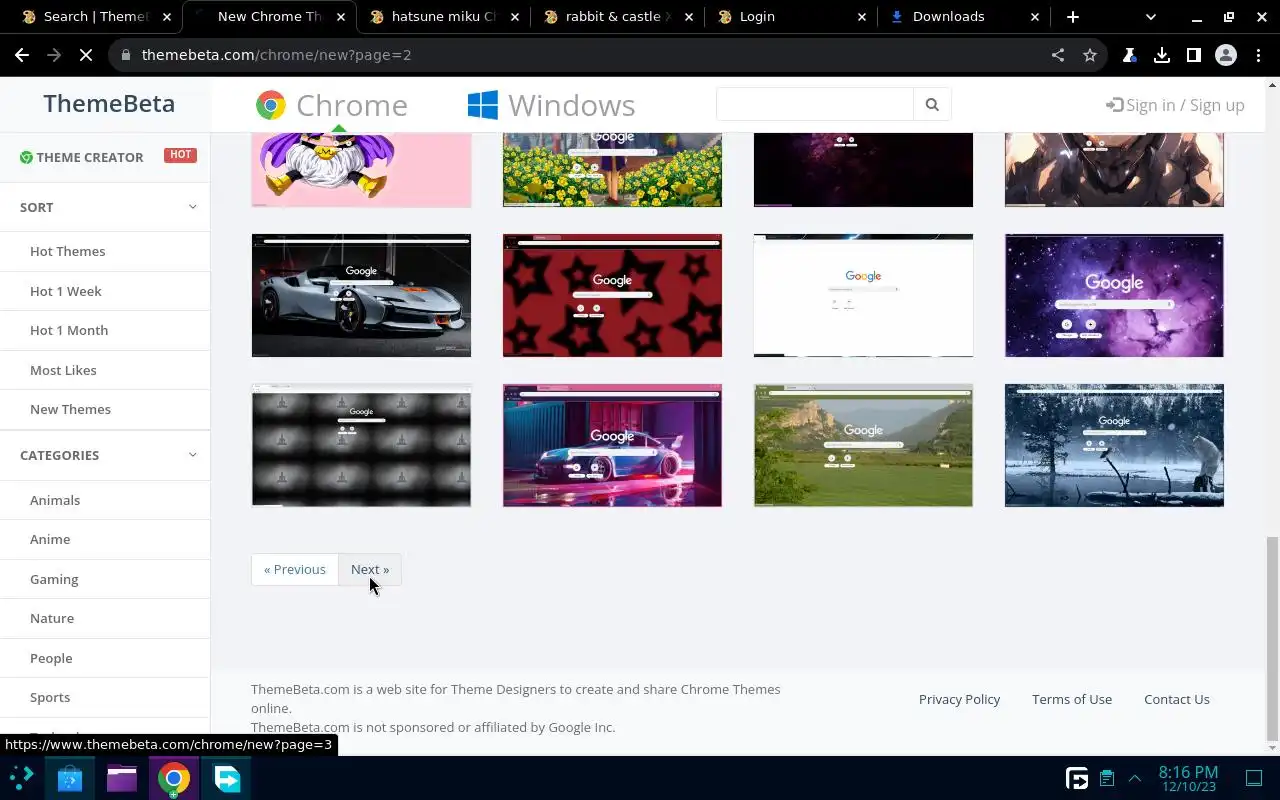Close the Downloads tab
Viewport: 1280px width, 800px height.
tap(1035, 17)
